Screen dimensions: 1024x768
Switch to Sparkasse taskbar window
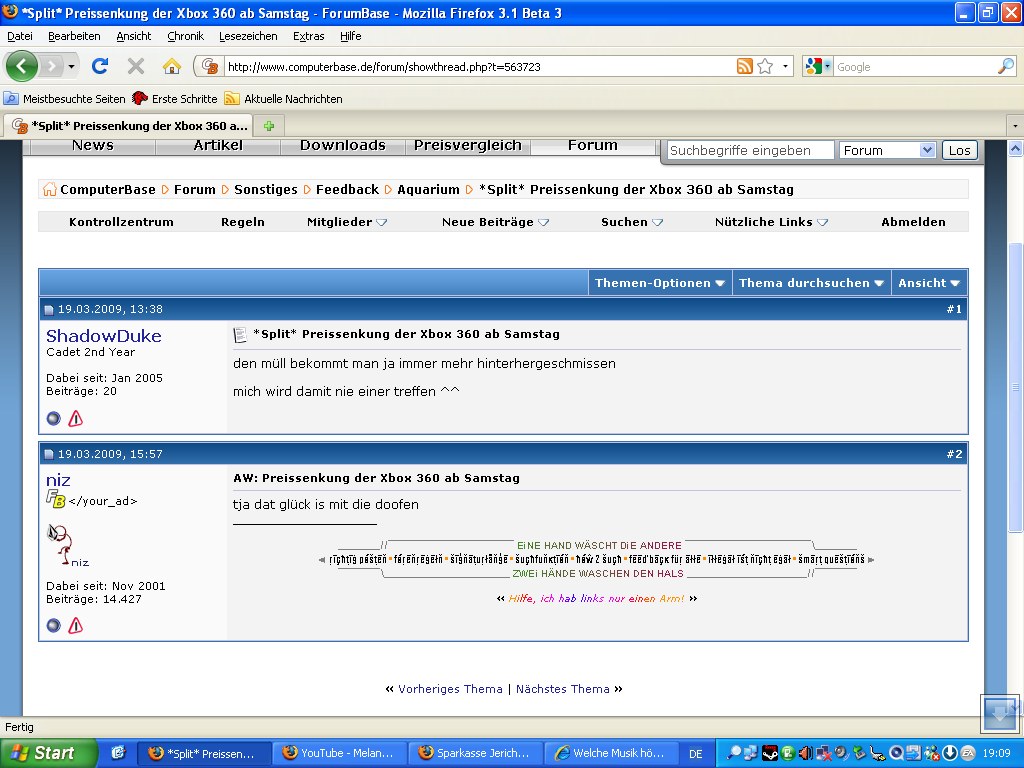coord(475,753)
